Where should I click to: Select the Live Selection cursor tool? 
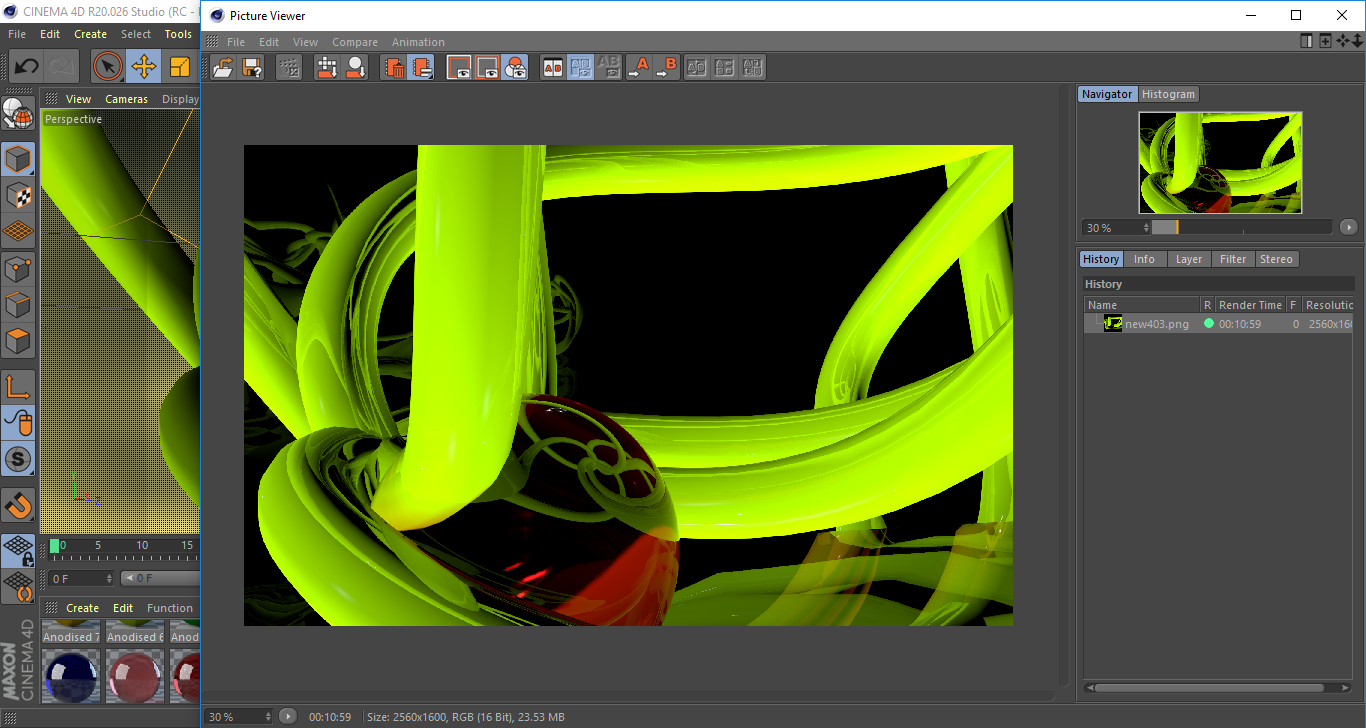tap(108, 67)
